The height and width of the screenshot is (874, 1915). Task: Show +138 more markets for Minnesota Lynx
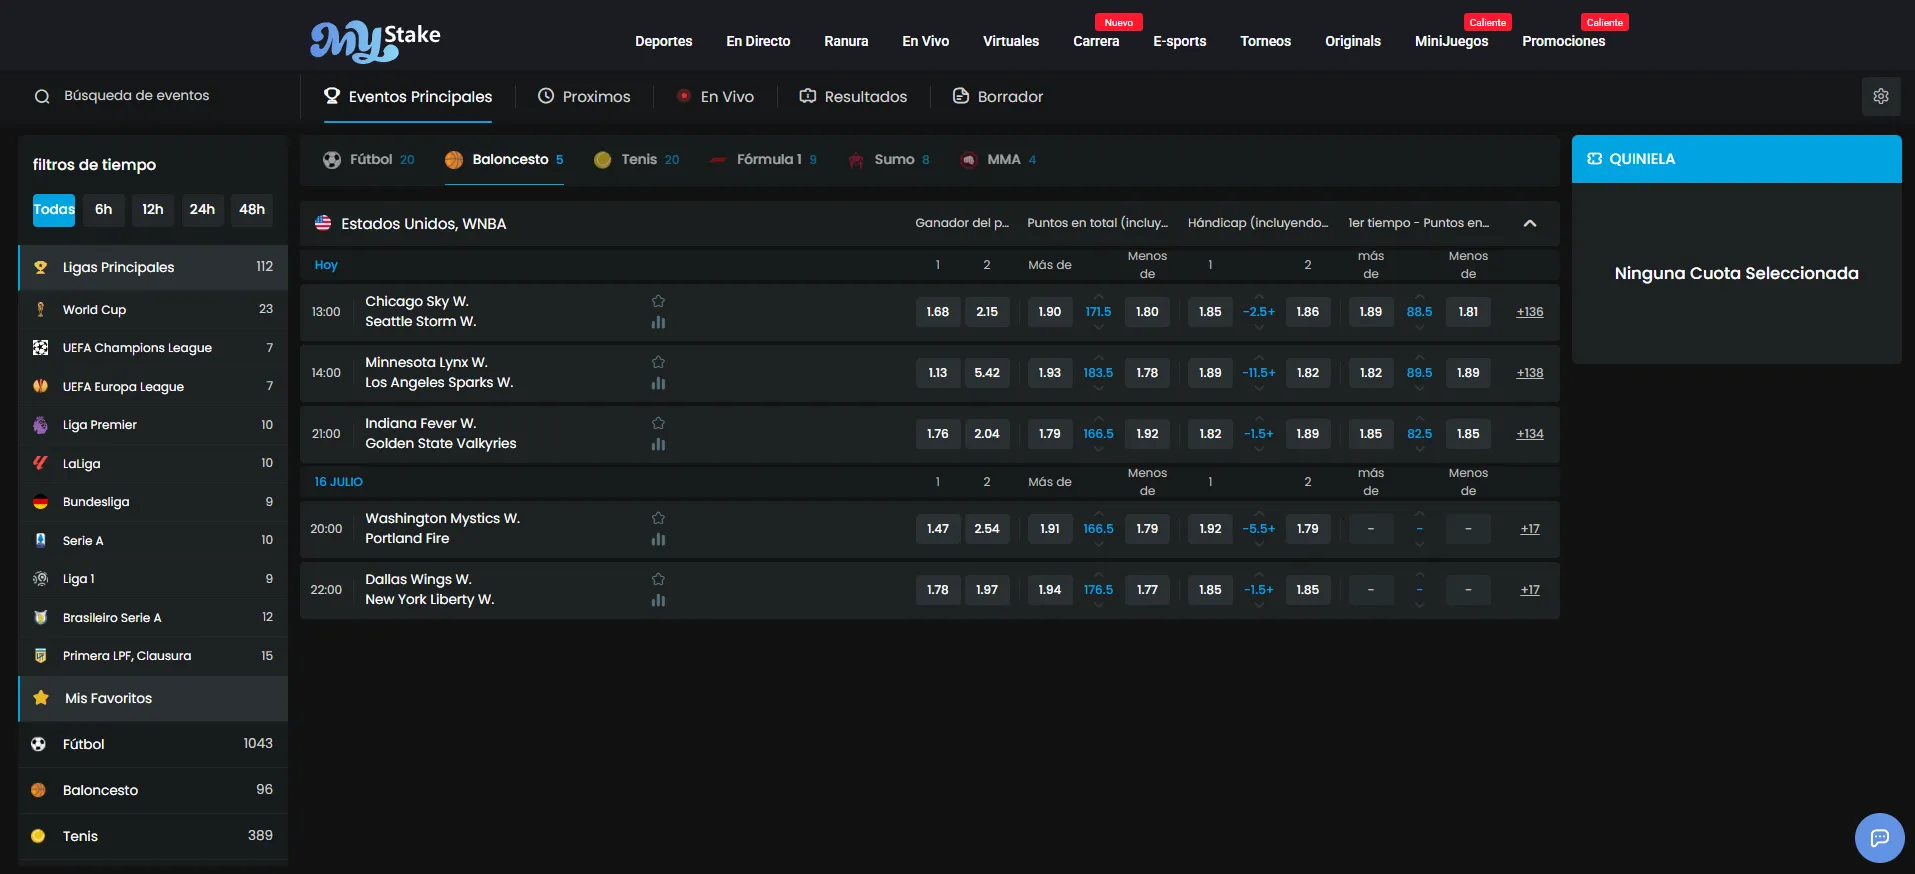coord(1530,373)
